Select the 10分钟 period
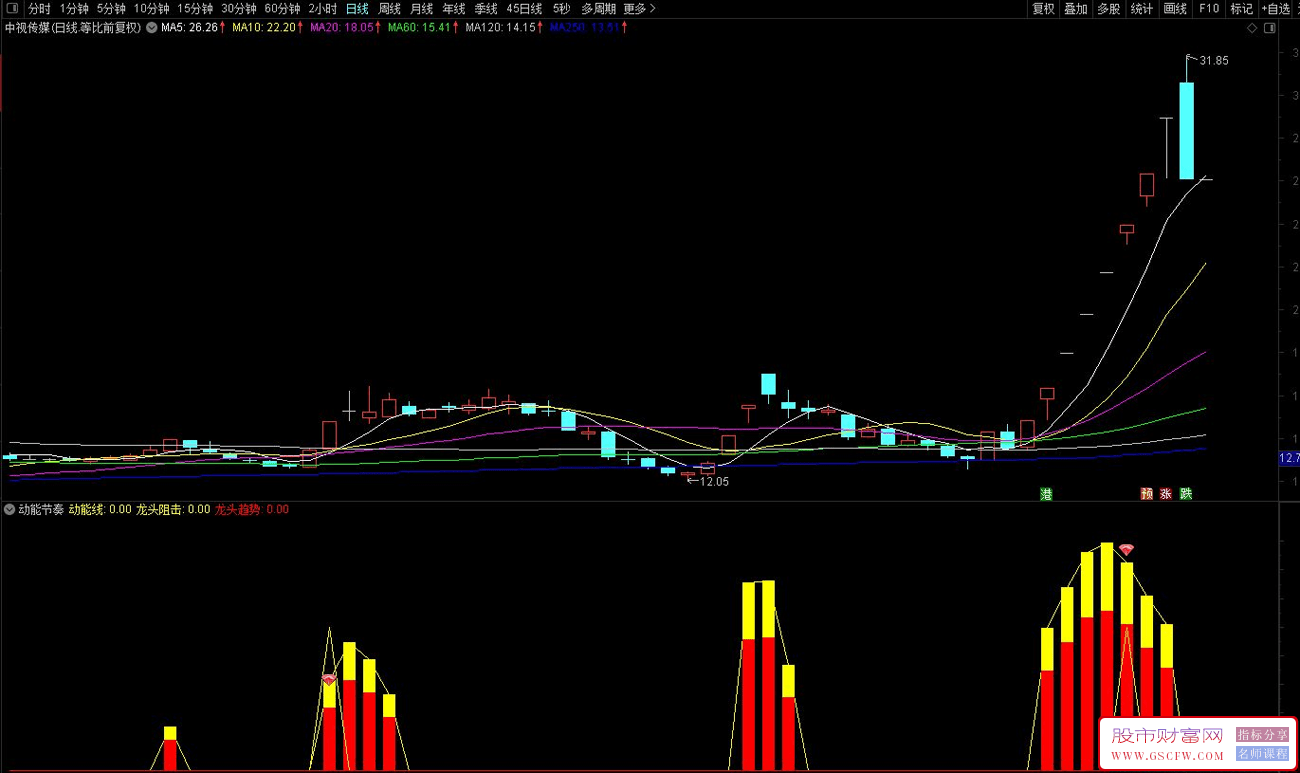This screenshot has width=1300, height=773. coord(151,9)
